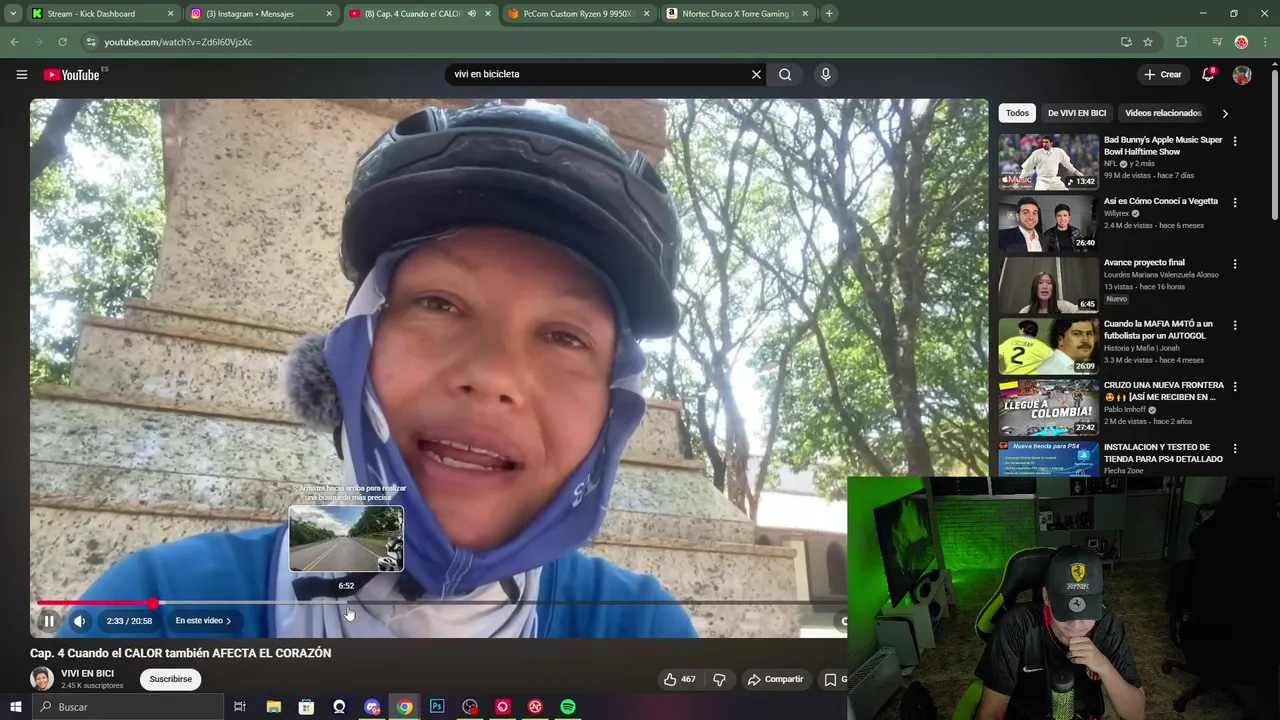Image resolution: width=1280 pixels, height=720 pixels.
Task: Open more options for Bad Bunny video
Action: [1235, 141]
